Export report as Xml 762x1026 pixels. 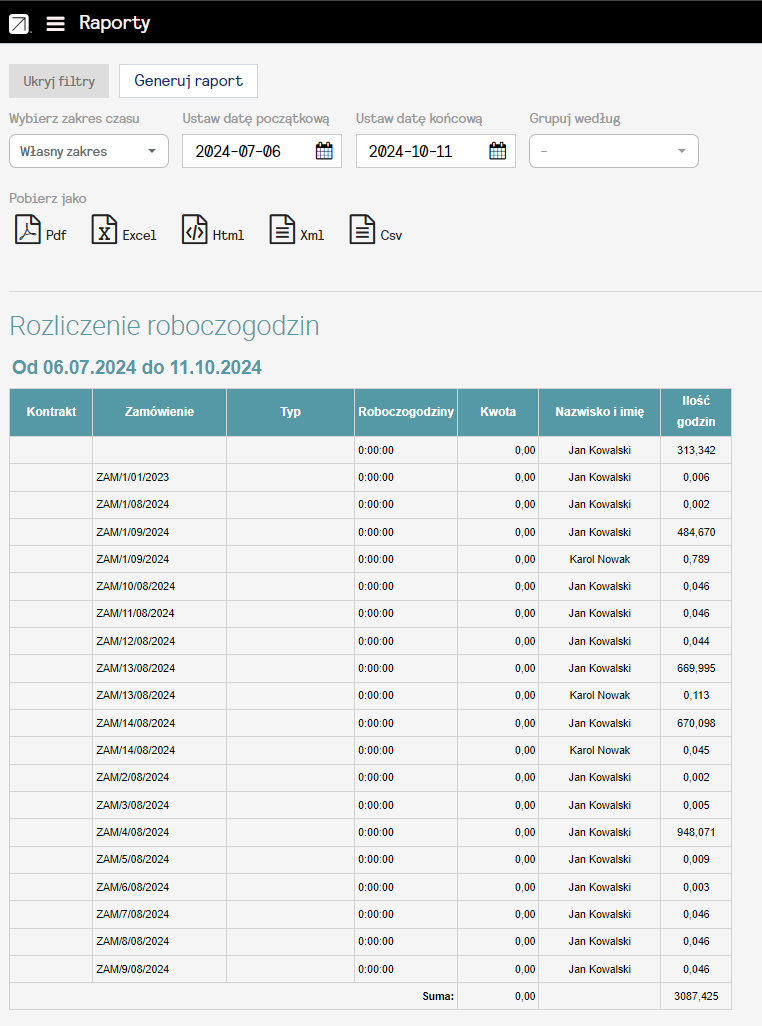pyautogui.click(x=297, y=230)
